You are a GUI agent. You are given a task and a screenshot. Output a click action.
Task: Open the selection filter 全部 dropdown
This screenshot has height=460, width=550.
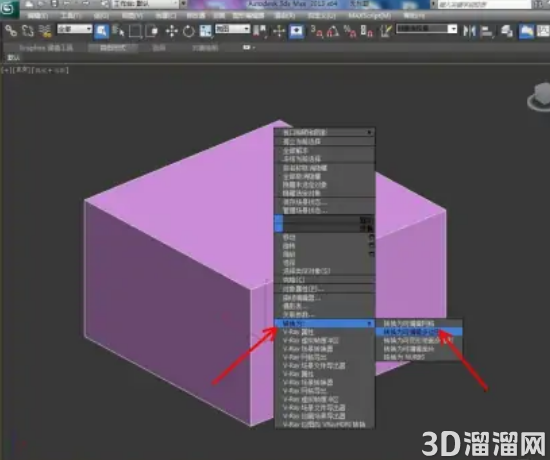(75, 29)
